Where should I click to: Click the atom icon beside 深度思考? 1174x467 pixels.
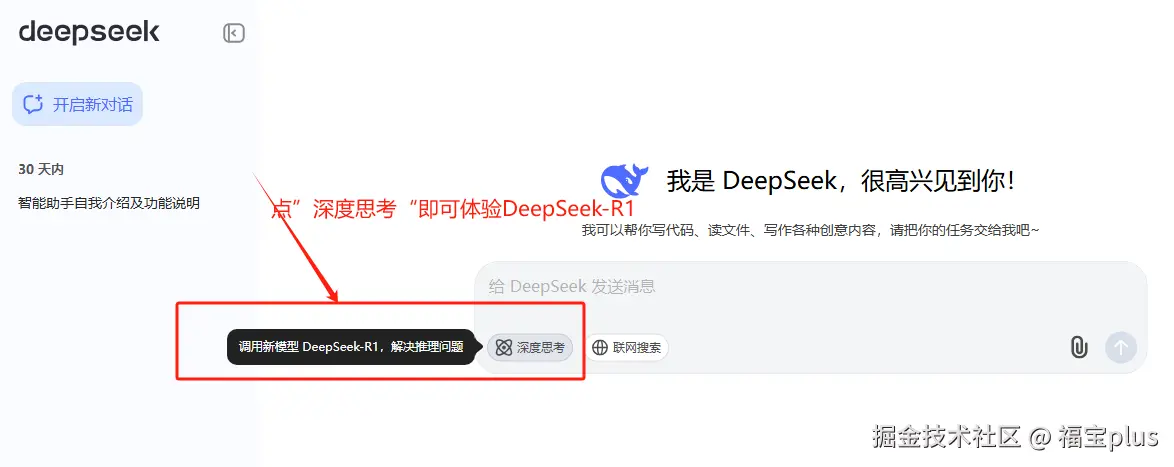pos(504,347)
